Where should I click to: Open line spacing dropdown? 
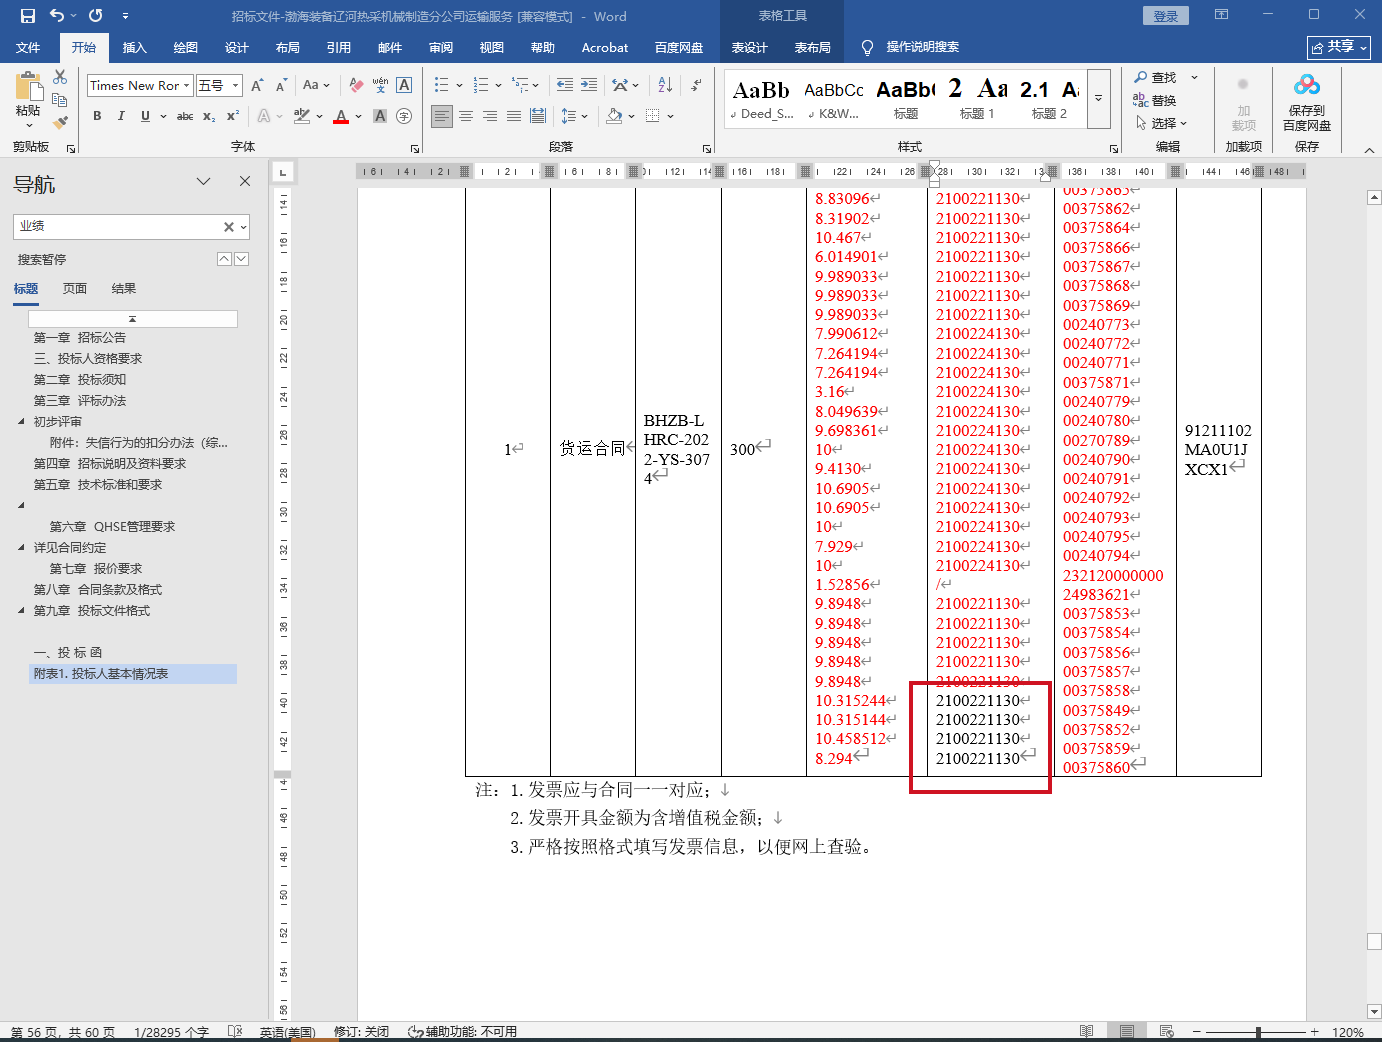pos(574,116)
